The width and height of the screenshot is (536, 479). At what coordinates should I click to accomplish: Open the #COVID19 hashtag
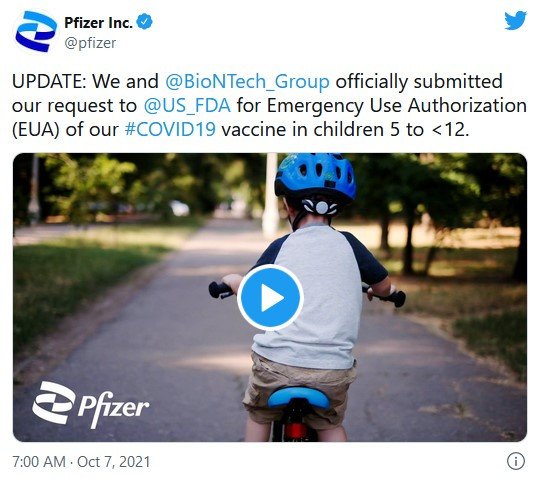170,130
